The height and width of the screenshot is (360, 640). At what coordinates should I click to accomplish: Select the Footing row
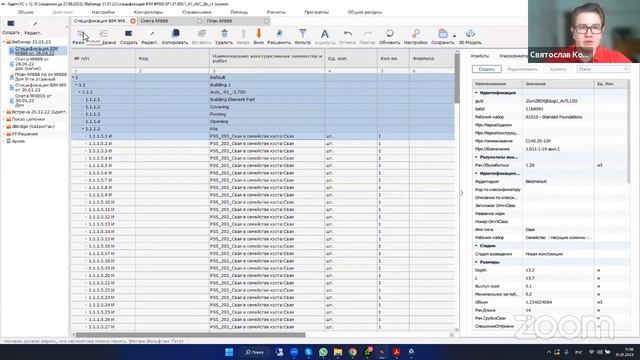263,114
